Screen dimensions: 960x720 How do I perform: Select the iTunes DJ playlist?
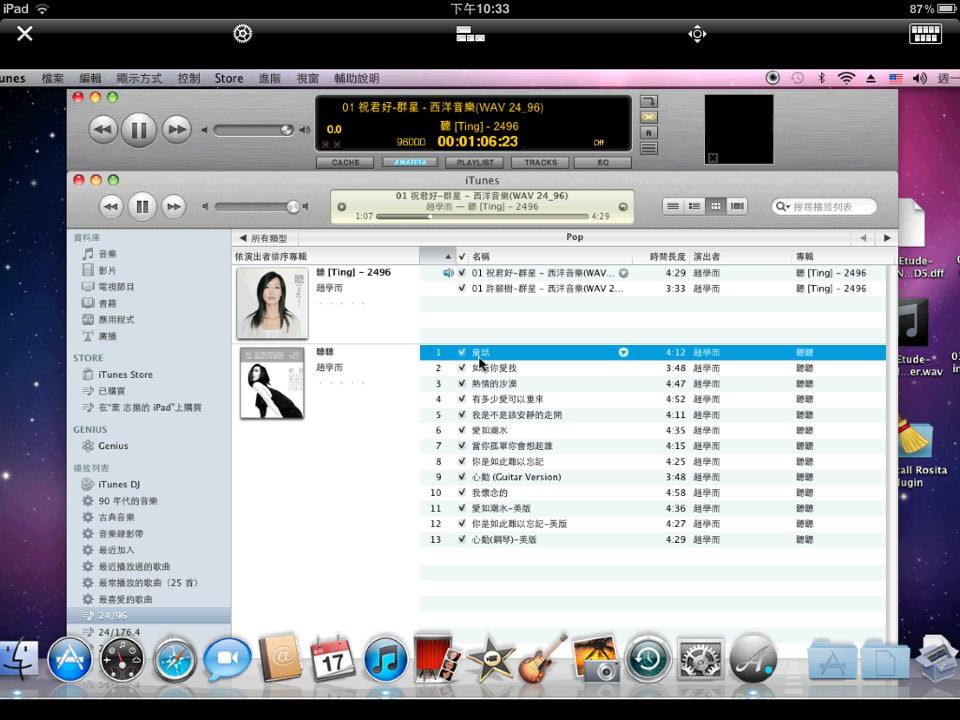click(x=119, y=484)
